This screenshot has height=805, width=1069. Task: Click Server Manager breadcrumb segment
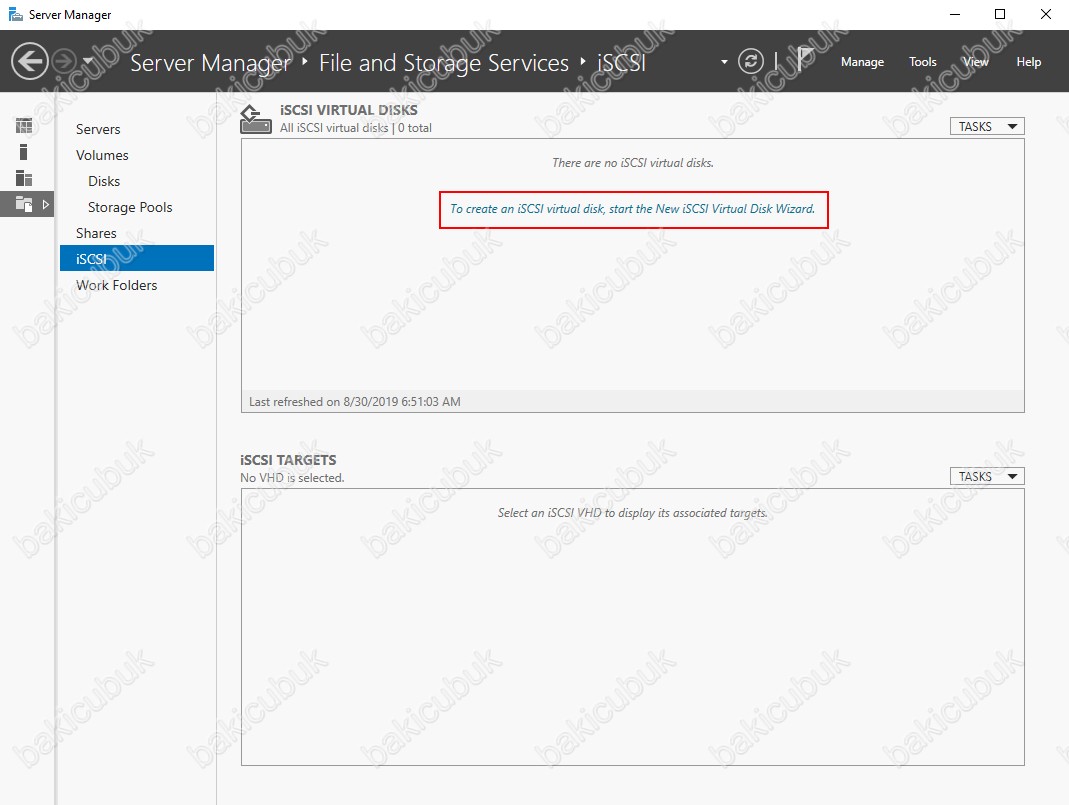coord(211,63)
